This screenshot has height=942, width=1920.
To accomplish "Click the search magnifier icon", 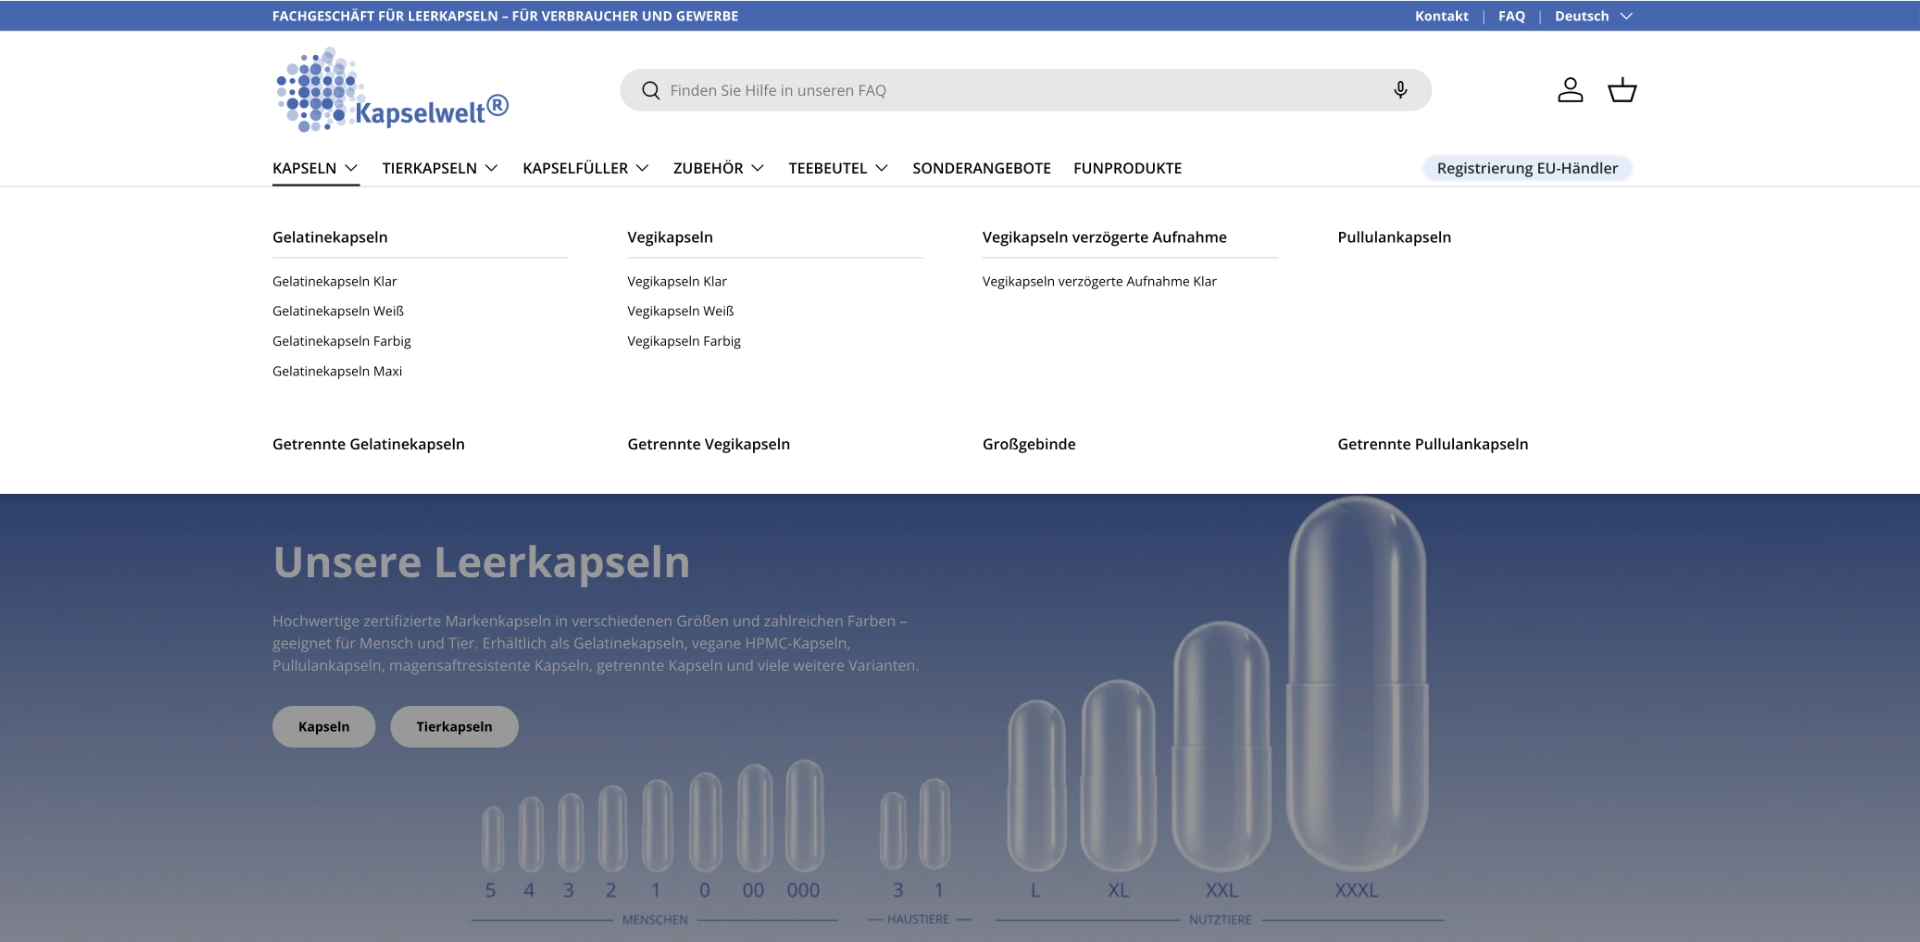I will (x=651, y=91).
